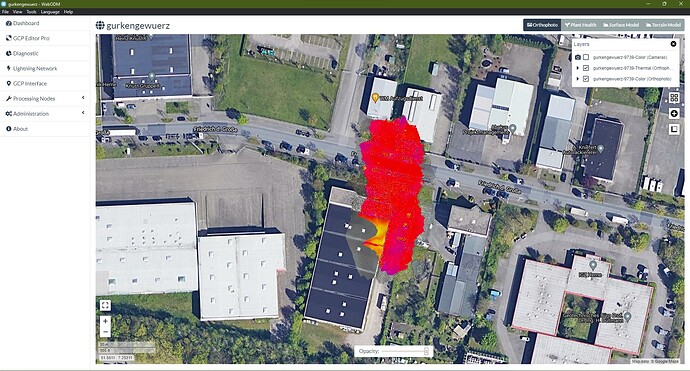This screenshot has width=690, height=371.
Task: Expand the Administration submenu arrow
Action: 83,113
